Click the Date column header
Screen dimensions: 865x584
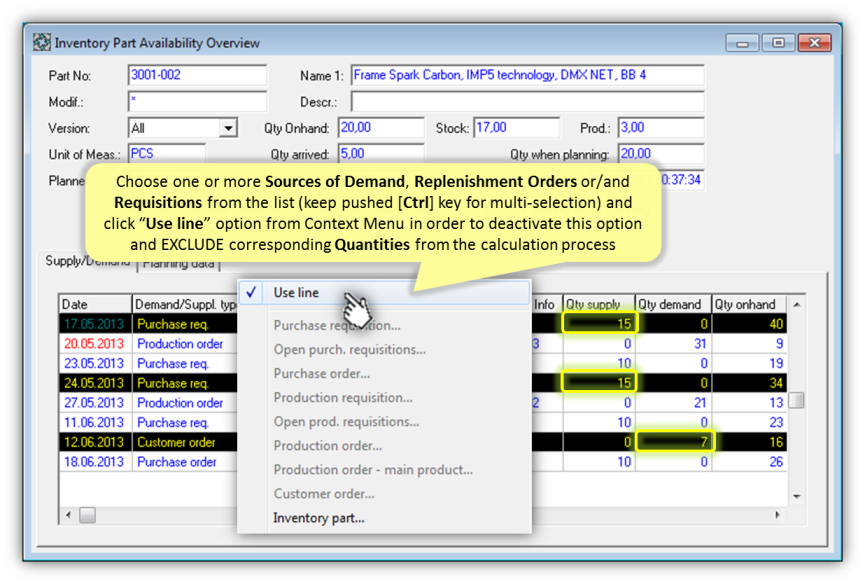95,304
